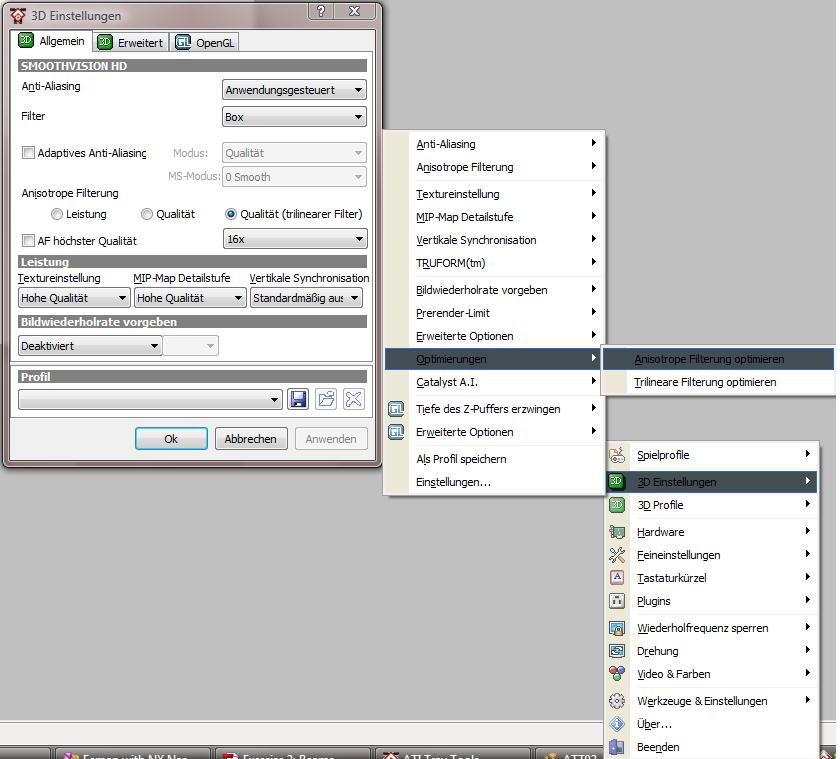The height and width of the screenshot is (759, 840).
Task: Load a profile with the open folder icon
Action: (x=326, y=399)
